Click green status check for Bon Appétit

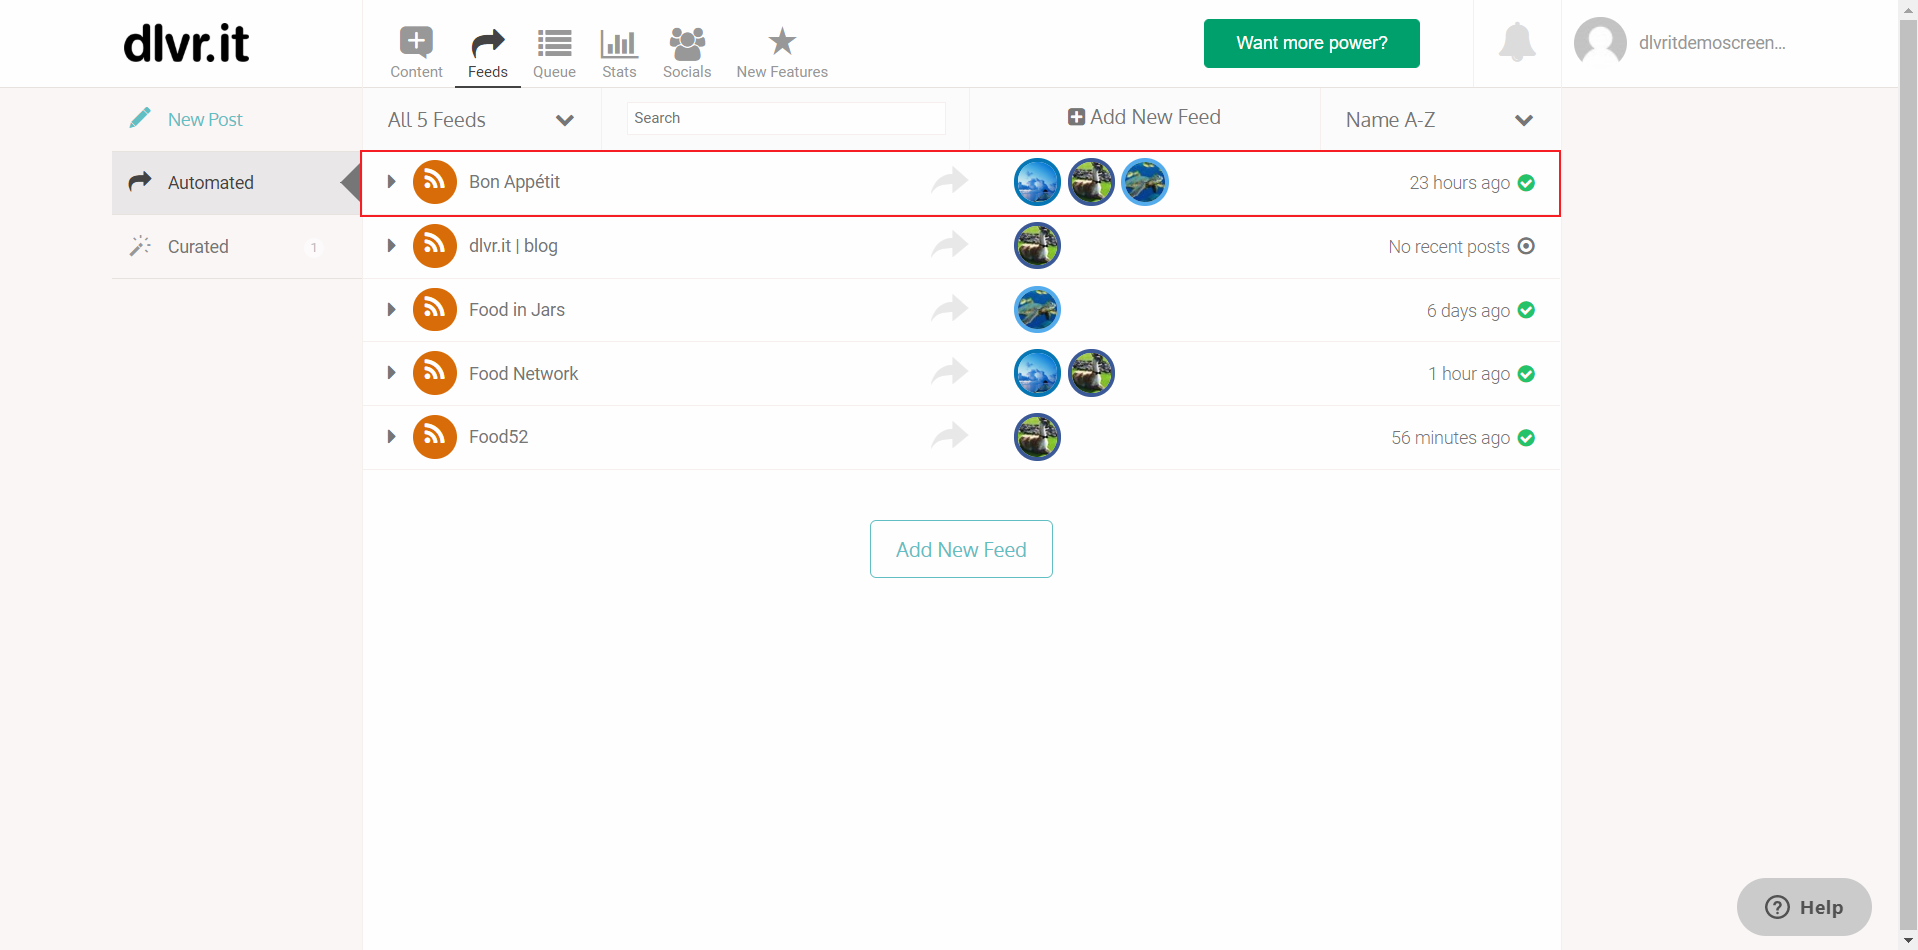coord(1526,183)
